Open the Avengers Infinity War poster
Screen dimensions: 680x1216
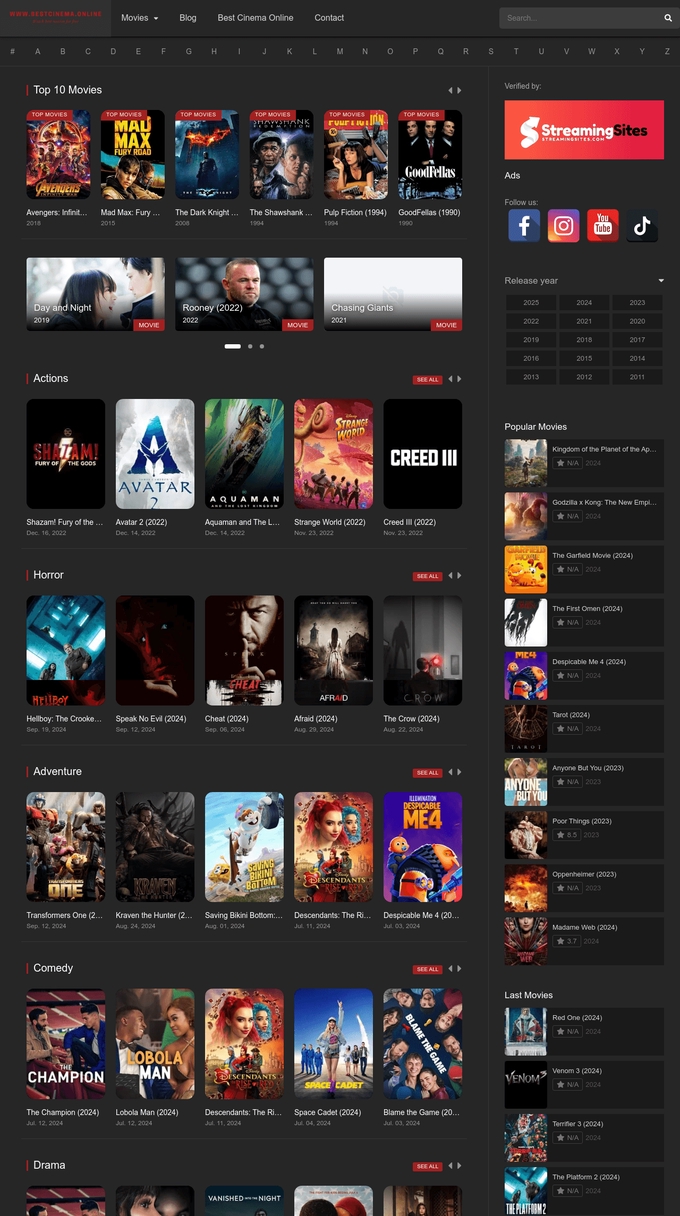click(58, 155)
